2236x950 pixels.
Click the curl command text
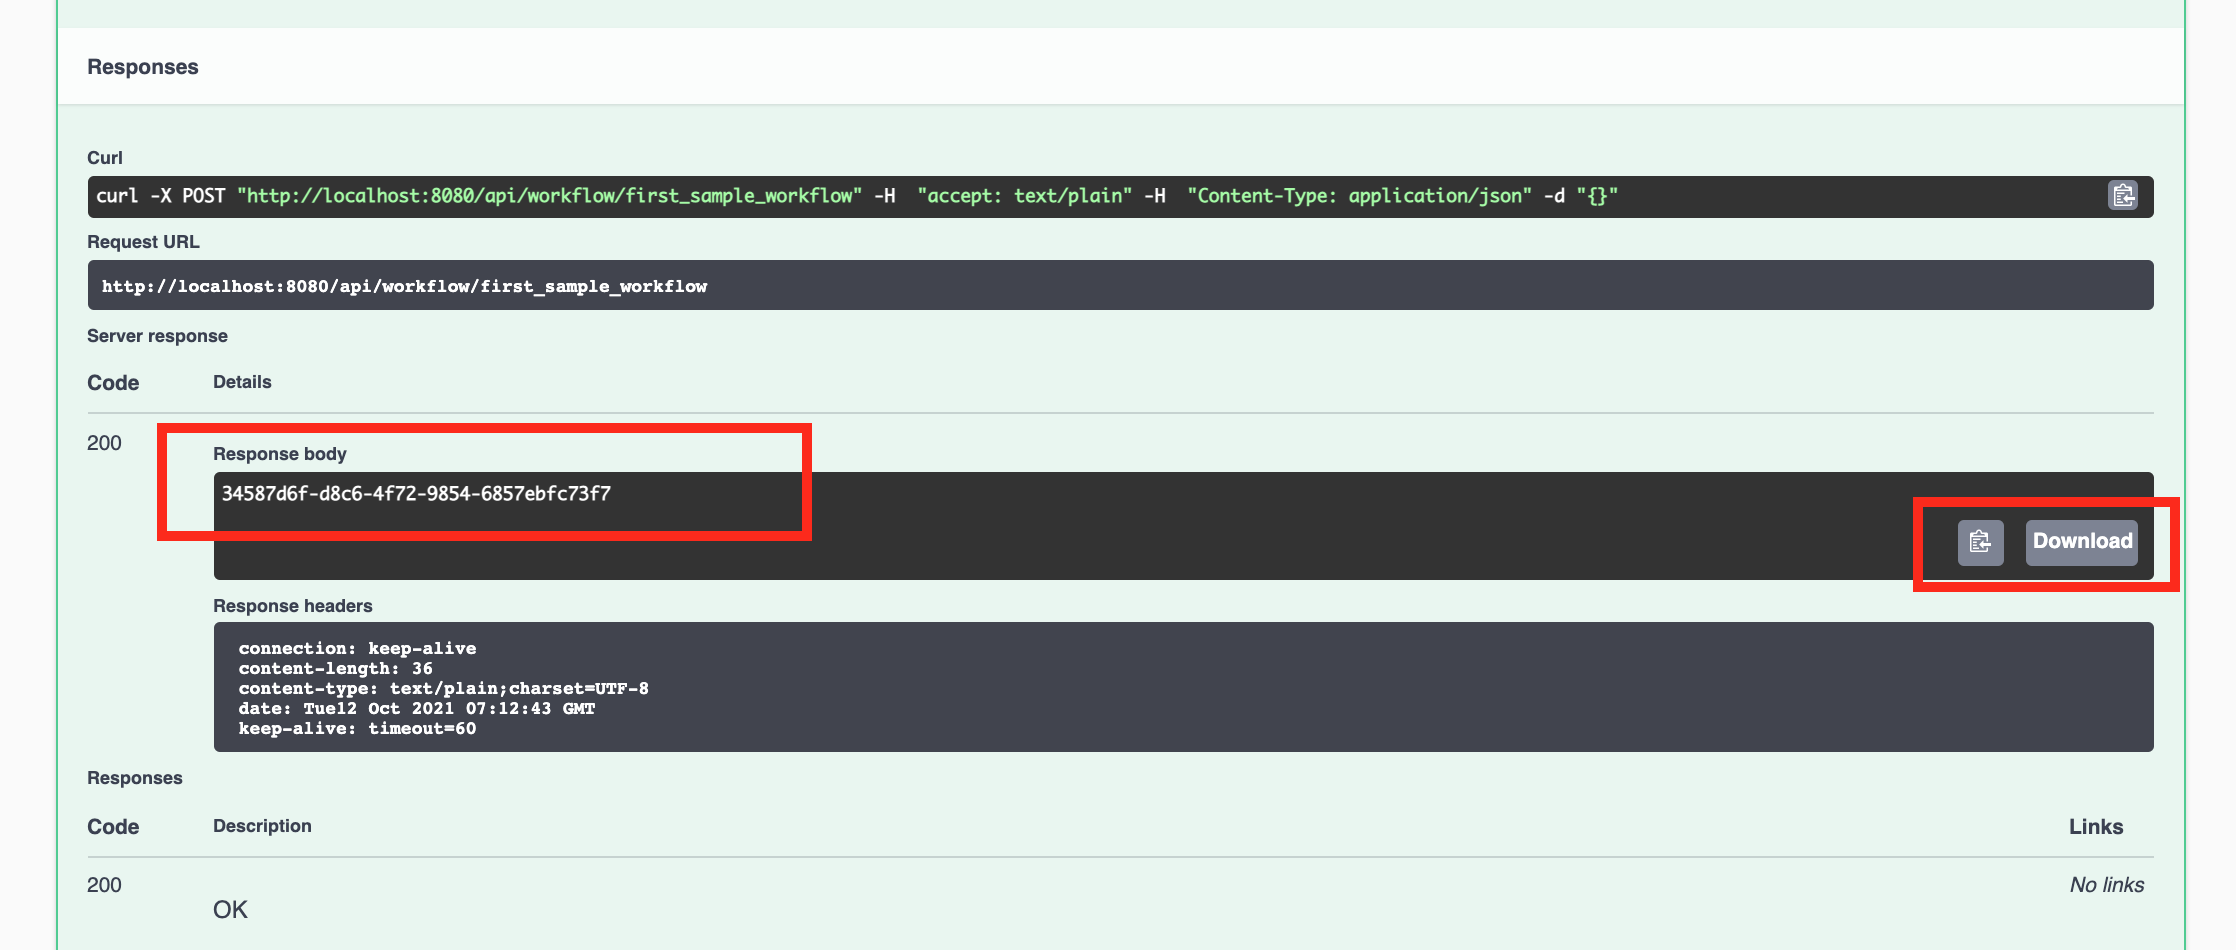click(x=856, y=196)
